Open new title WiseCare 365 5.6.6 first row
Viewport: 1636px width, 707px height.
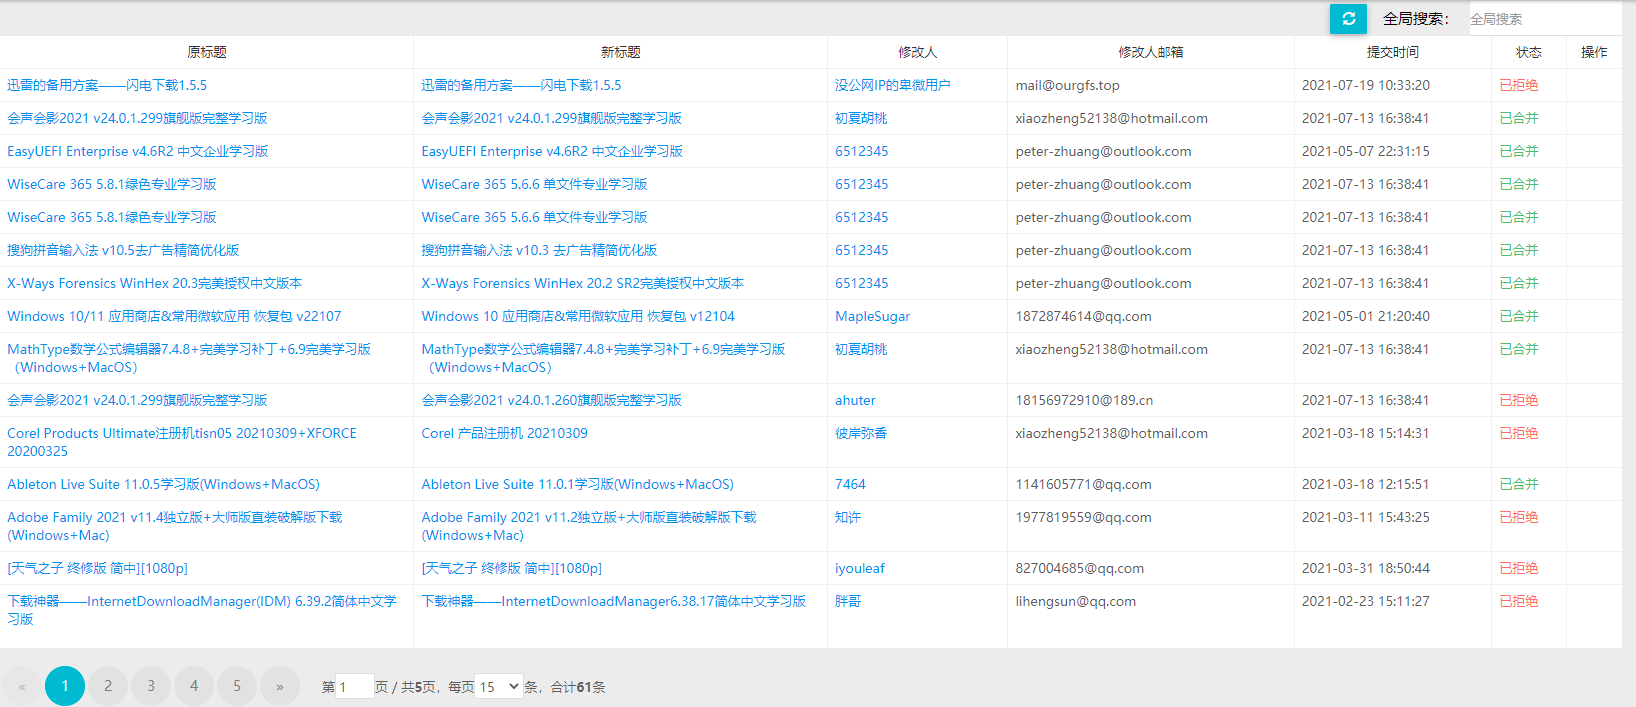534,184
